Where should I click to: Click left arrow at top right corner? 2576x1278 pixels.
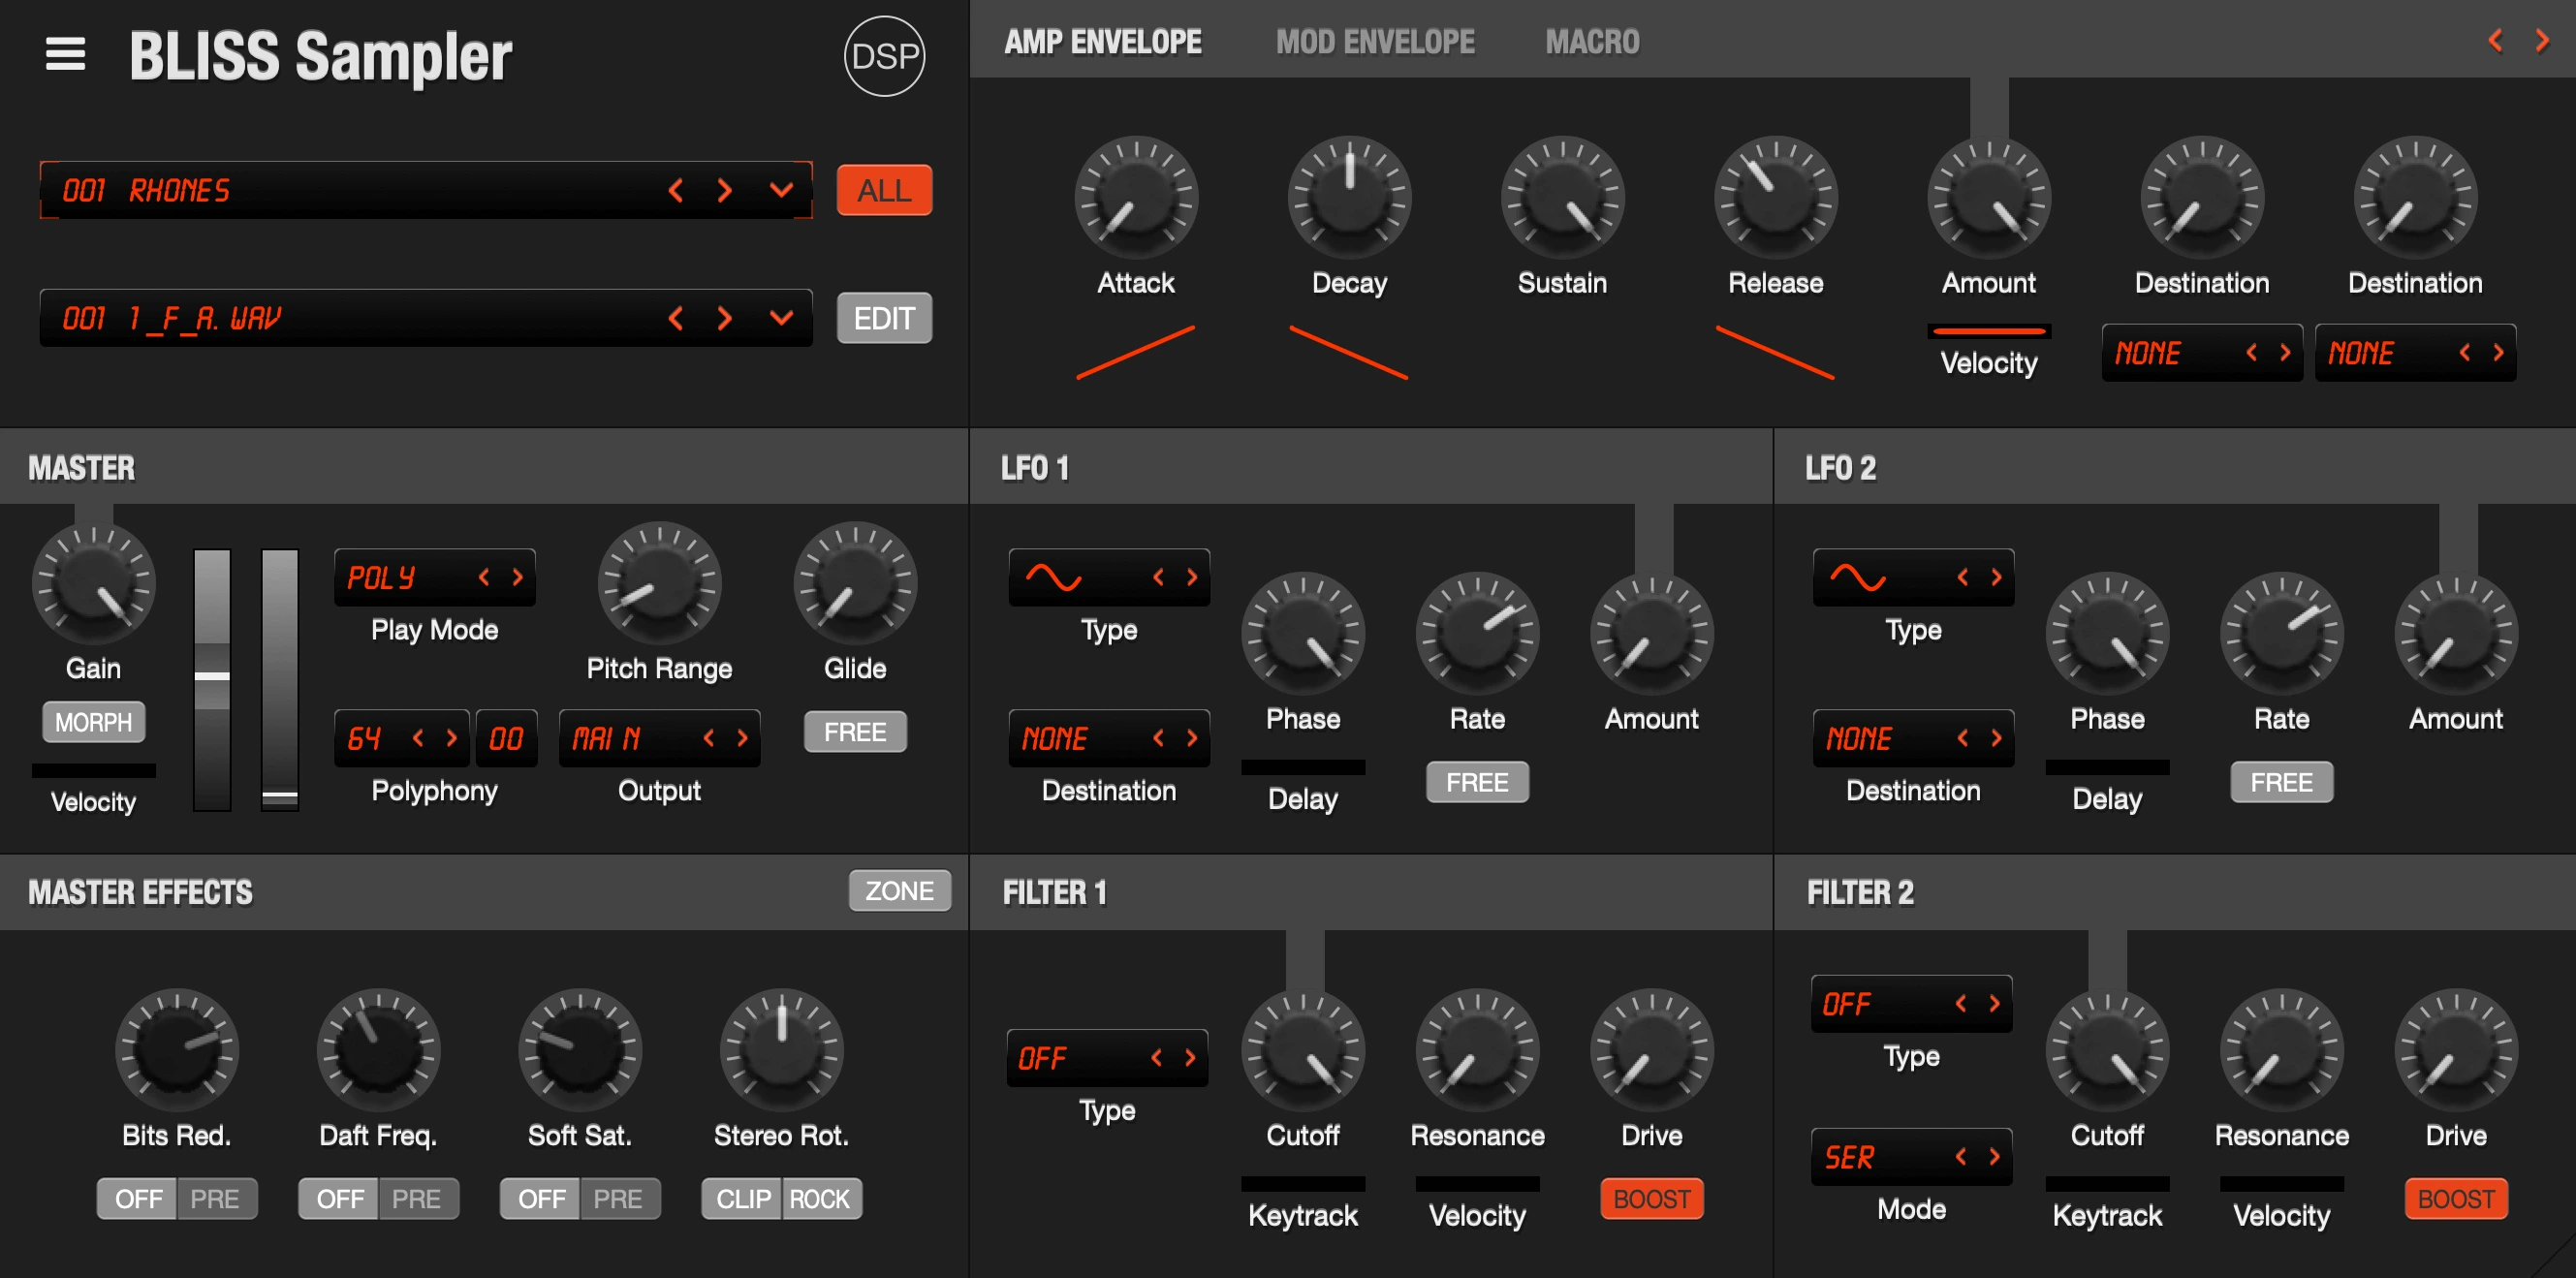(2495, 41)
